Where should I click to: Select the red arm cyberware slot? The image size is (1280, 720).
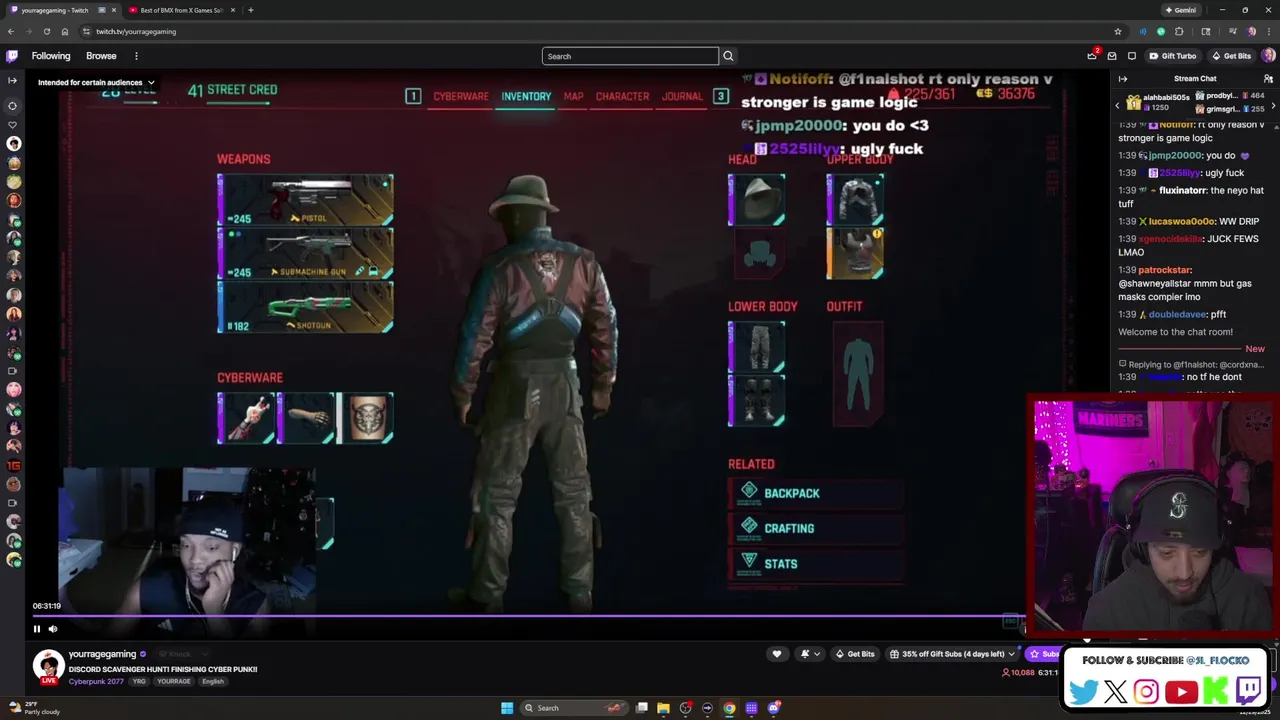[246, 418]
